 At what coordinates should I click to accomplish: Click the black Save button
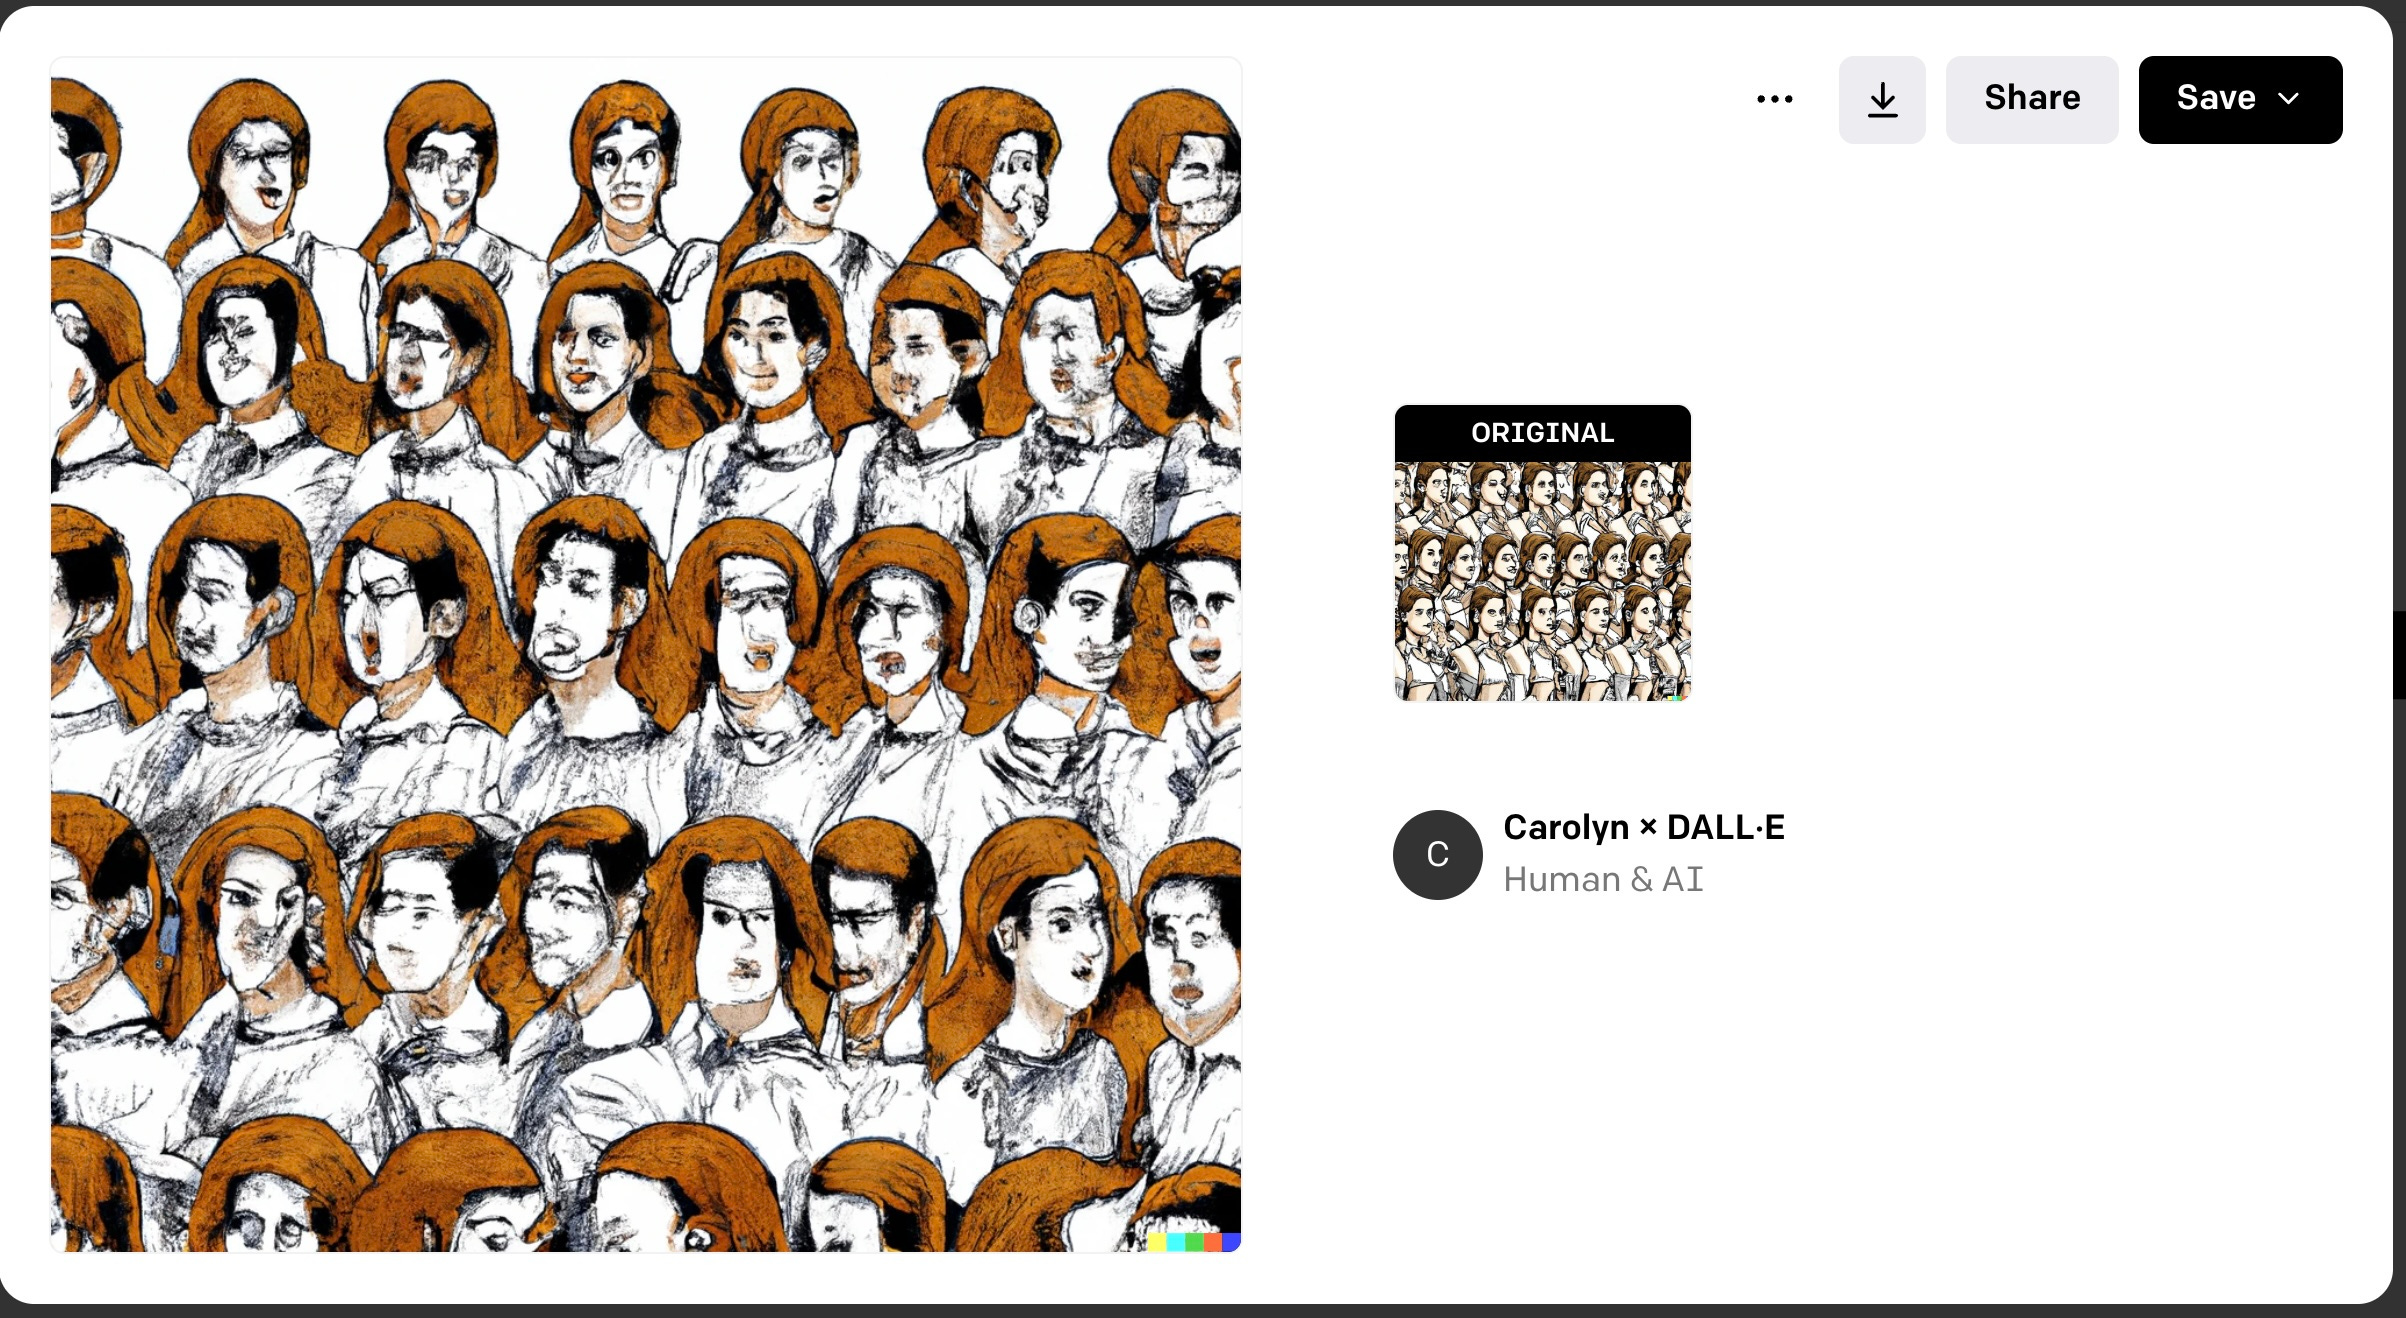[2215, 99]
